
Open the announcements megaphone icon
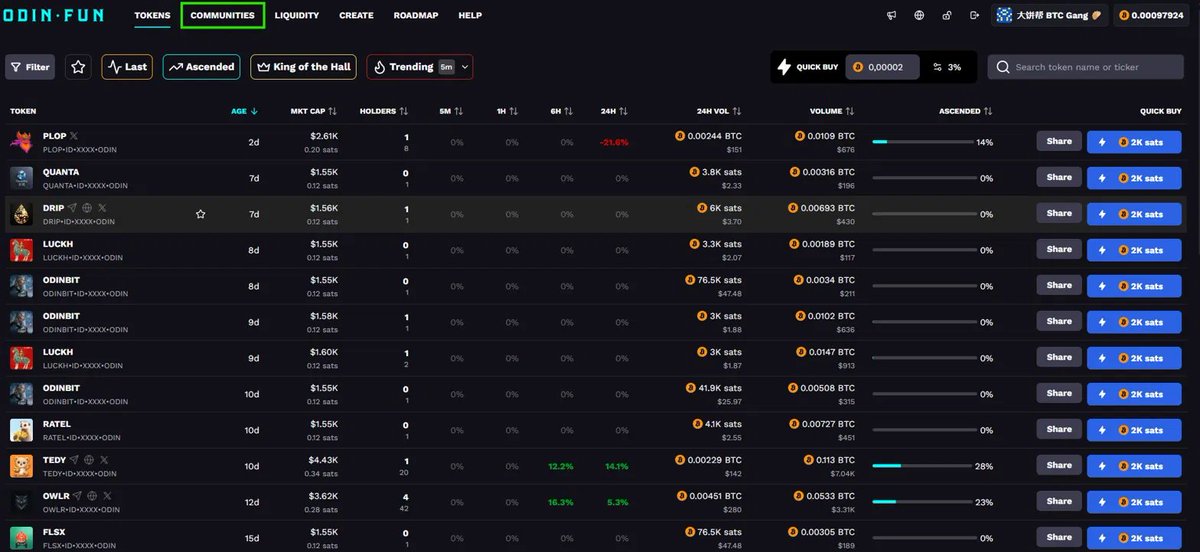tap(892, 16)
